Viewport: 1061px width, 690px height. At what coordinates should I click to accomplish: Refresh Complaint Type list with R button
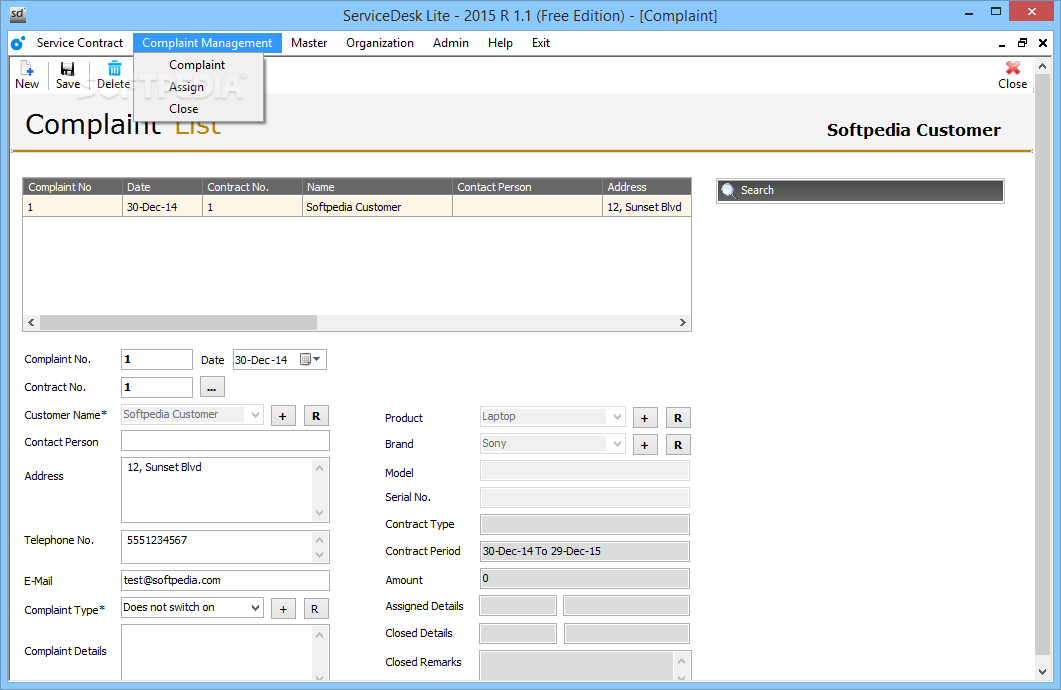(x=316, y=609)
